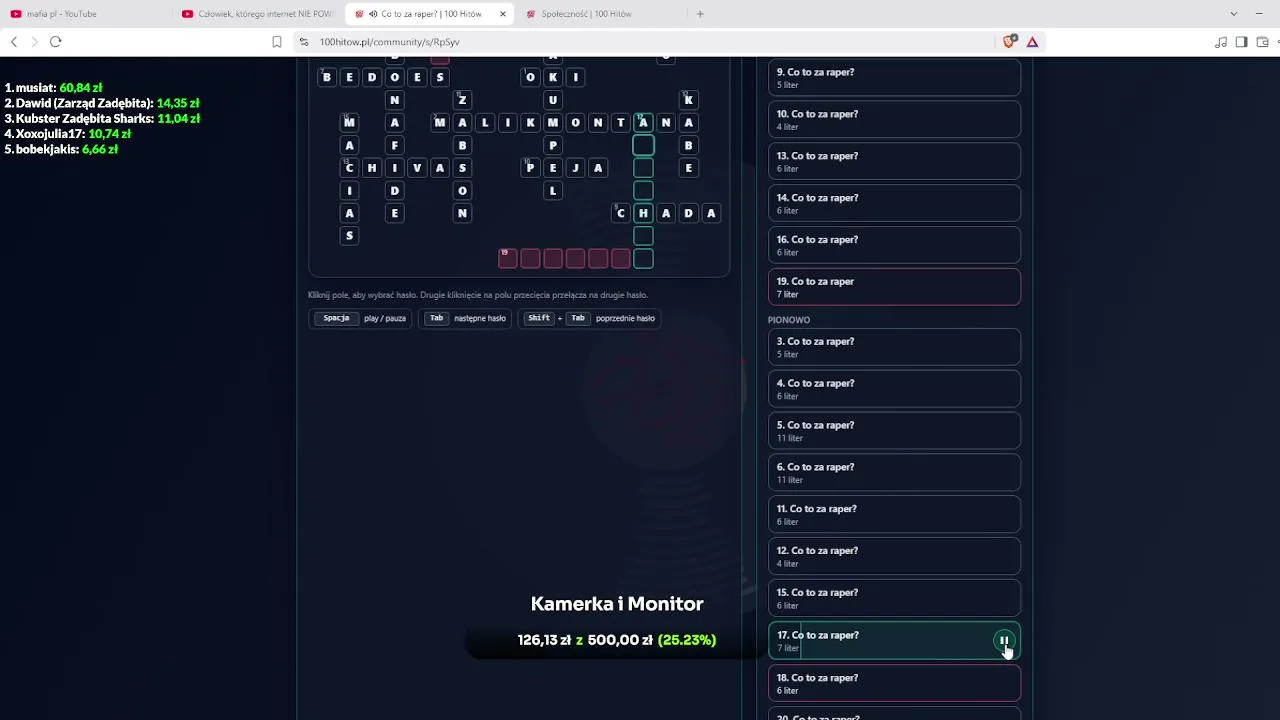The image size is (1280, 720).
Task: Click the 'poprzednie hasło' hint label
Action: click(625, 318)
